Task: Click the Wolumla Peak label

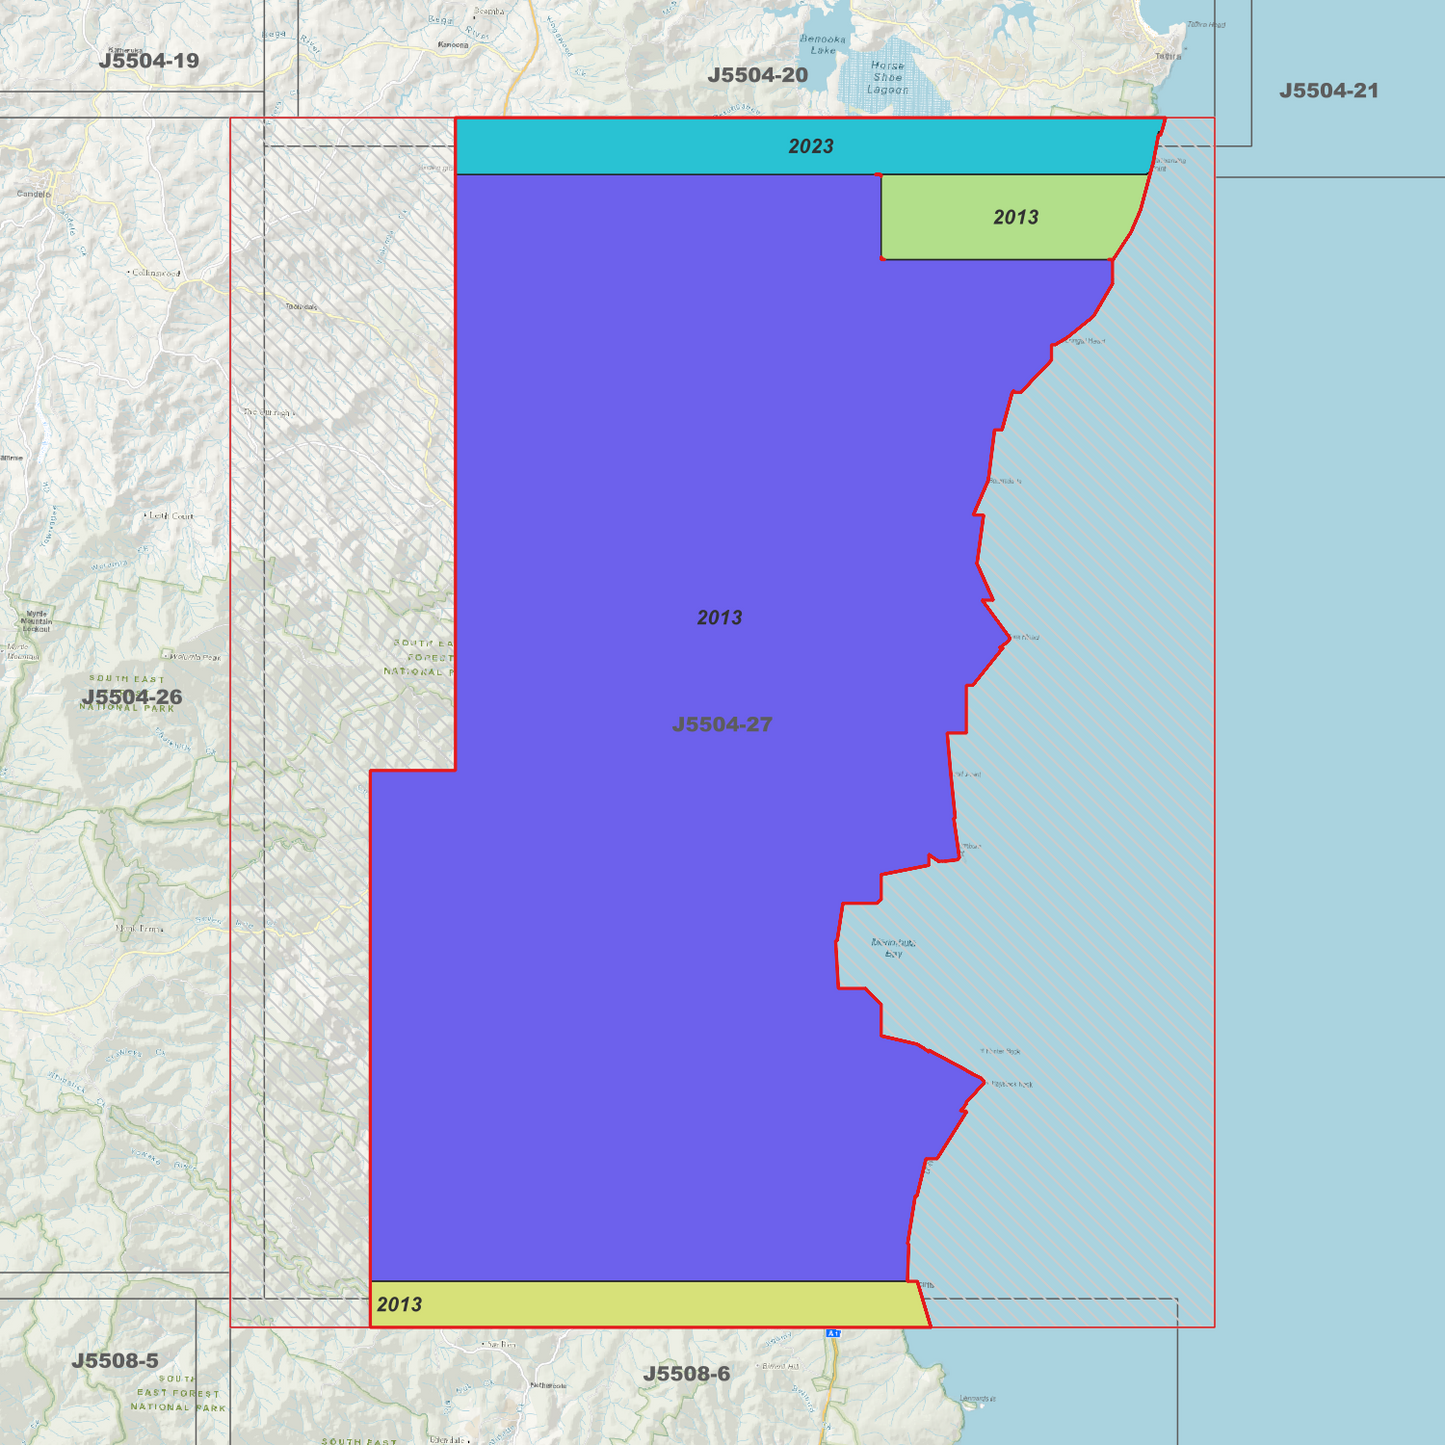Action: pos(195,657)
